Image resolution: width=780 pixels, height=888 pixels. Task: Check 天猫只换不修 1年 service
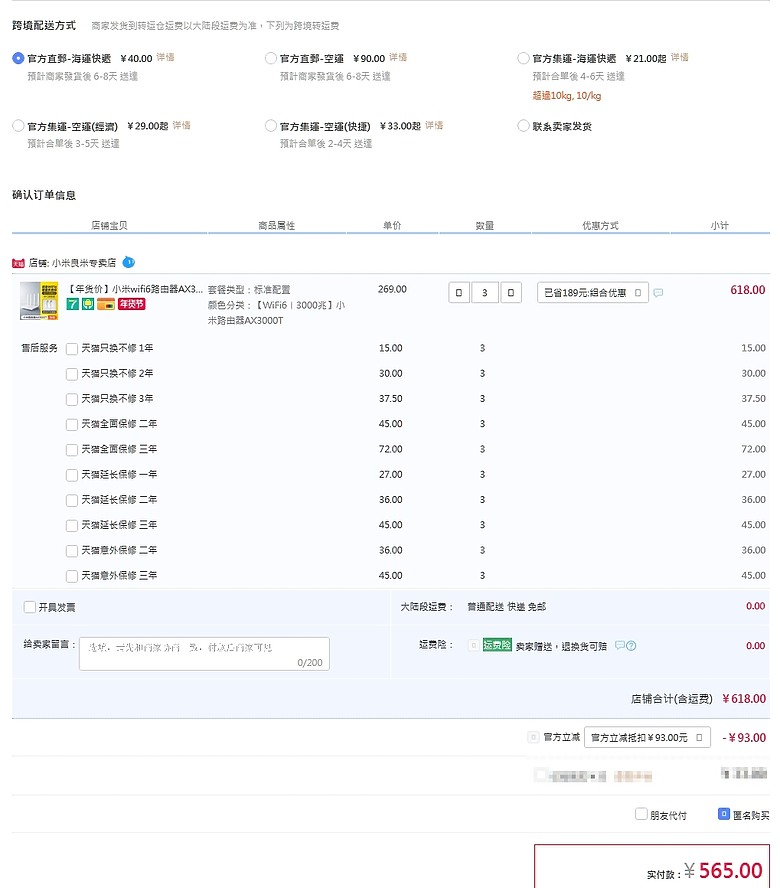[72, 349]
